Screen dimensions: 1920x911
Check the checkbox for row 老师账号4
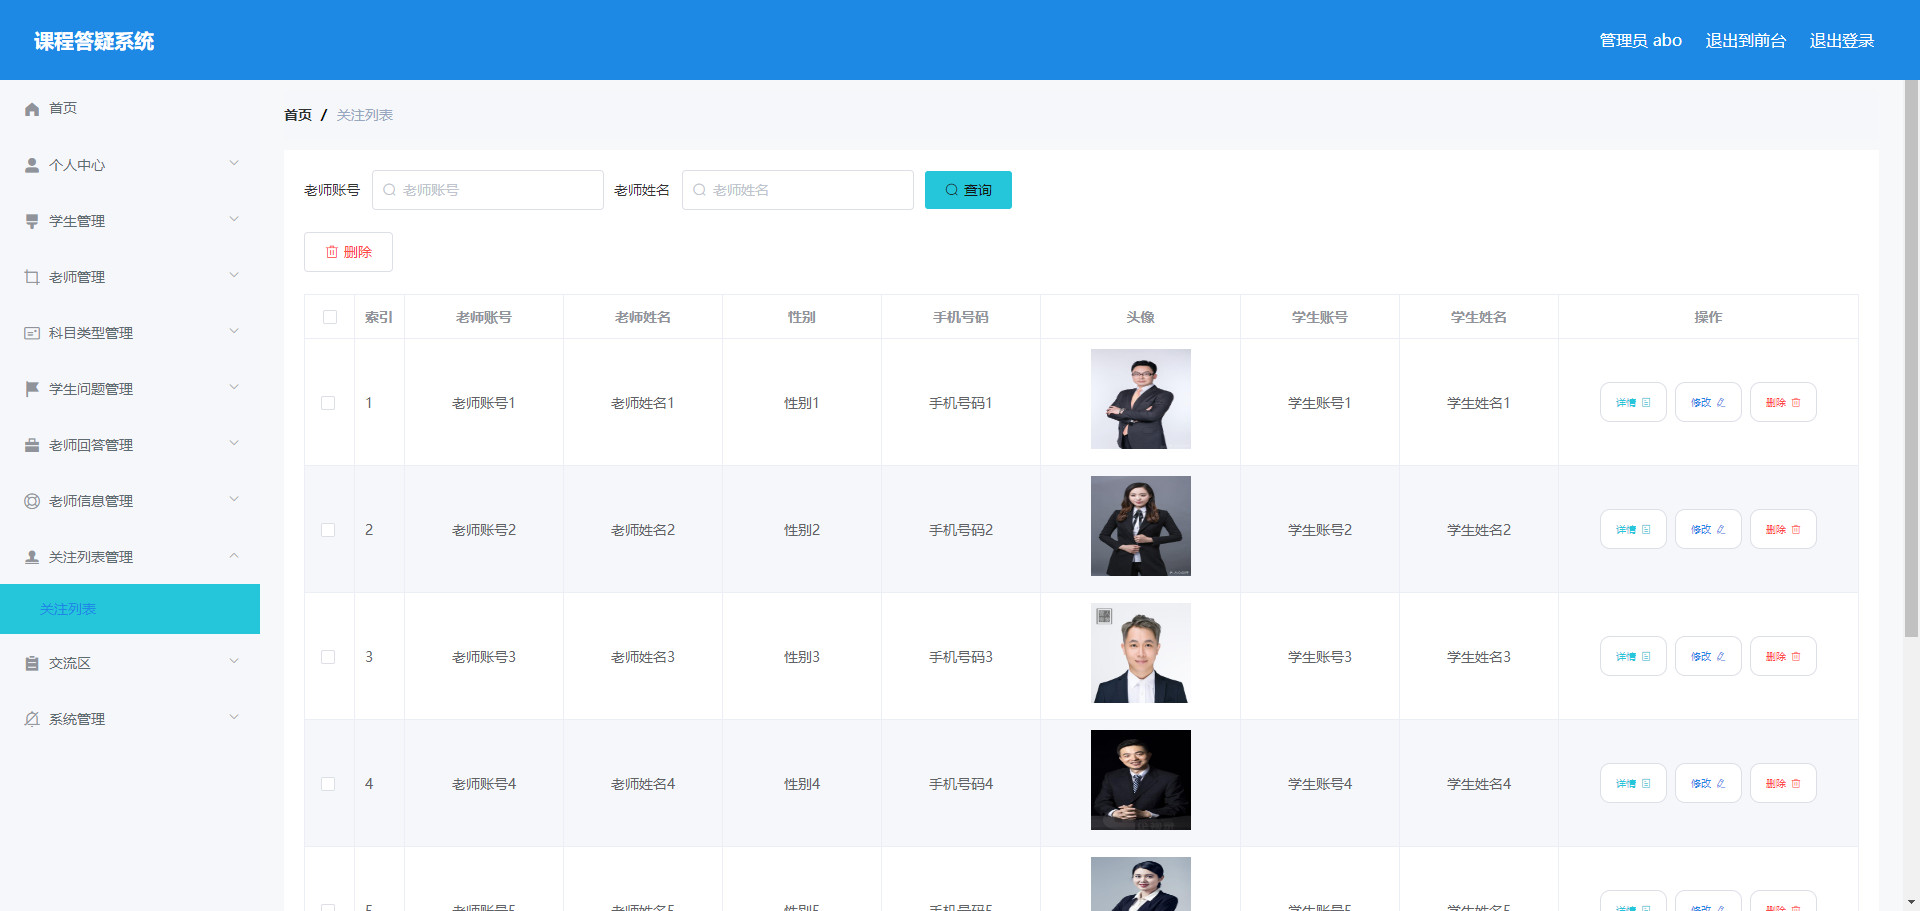328,784
